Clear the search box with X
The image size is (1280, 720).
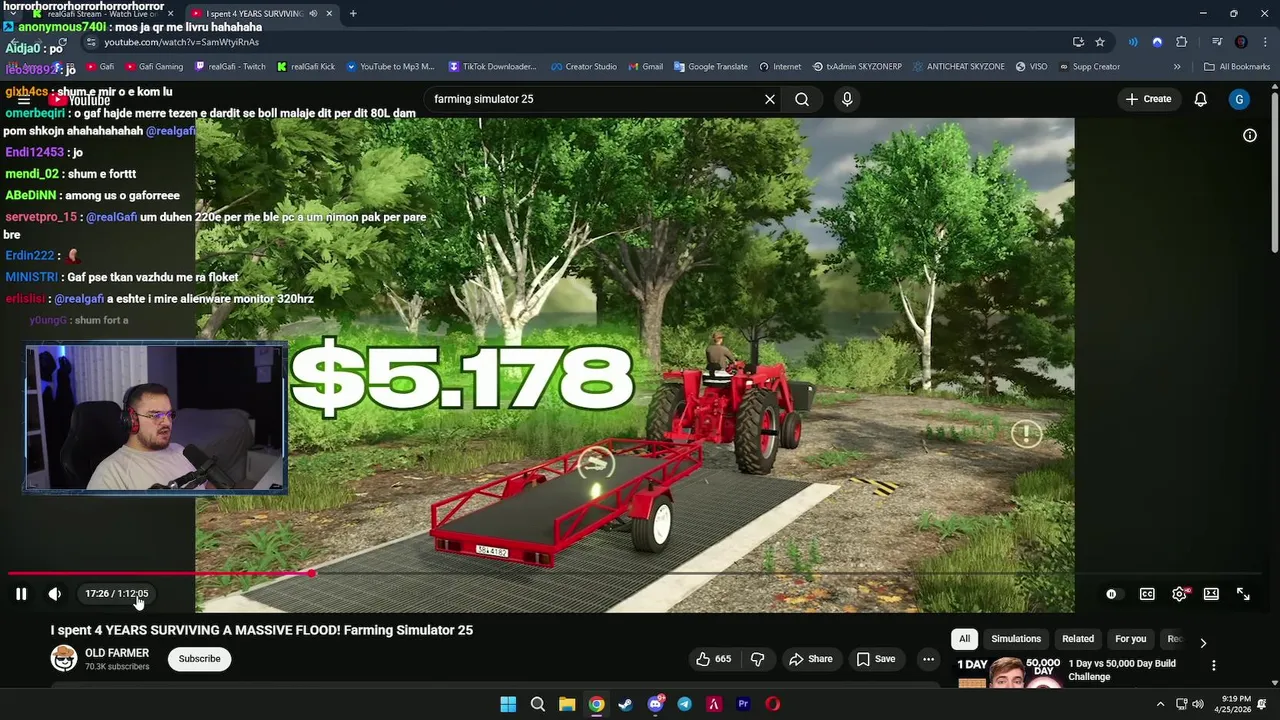(770, 99)
